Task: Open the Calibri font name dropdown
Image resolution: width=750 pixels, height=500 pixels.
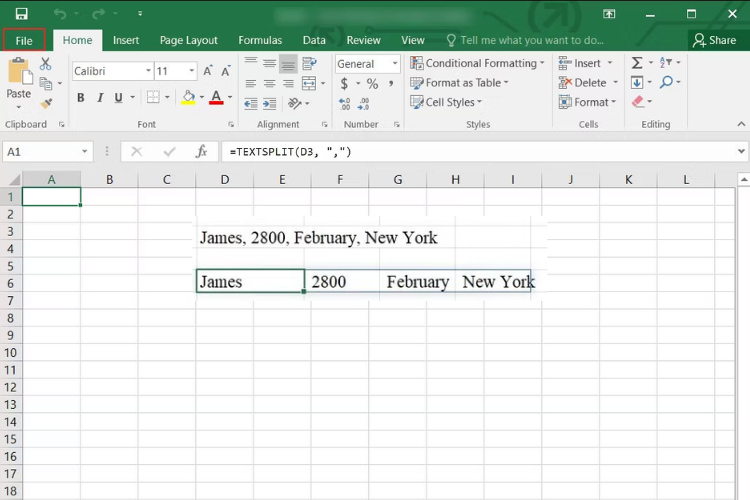Action: (x=149, y=71)
